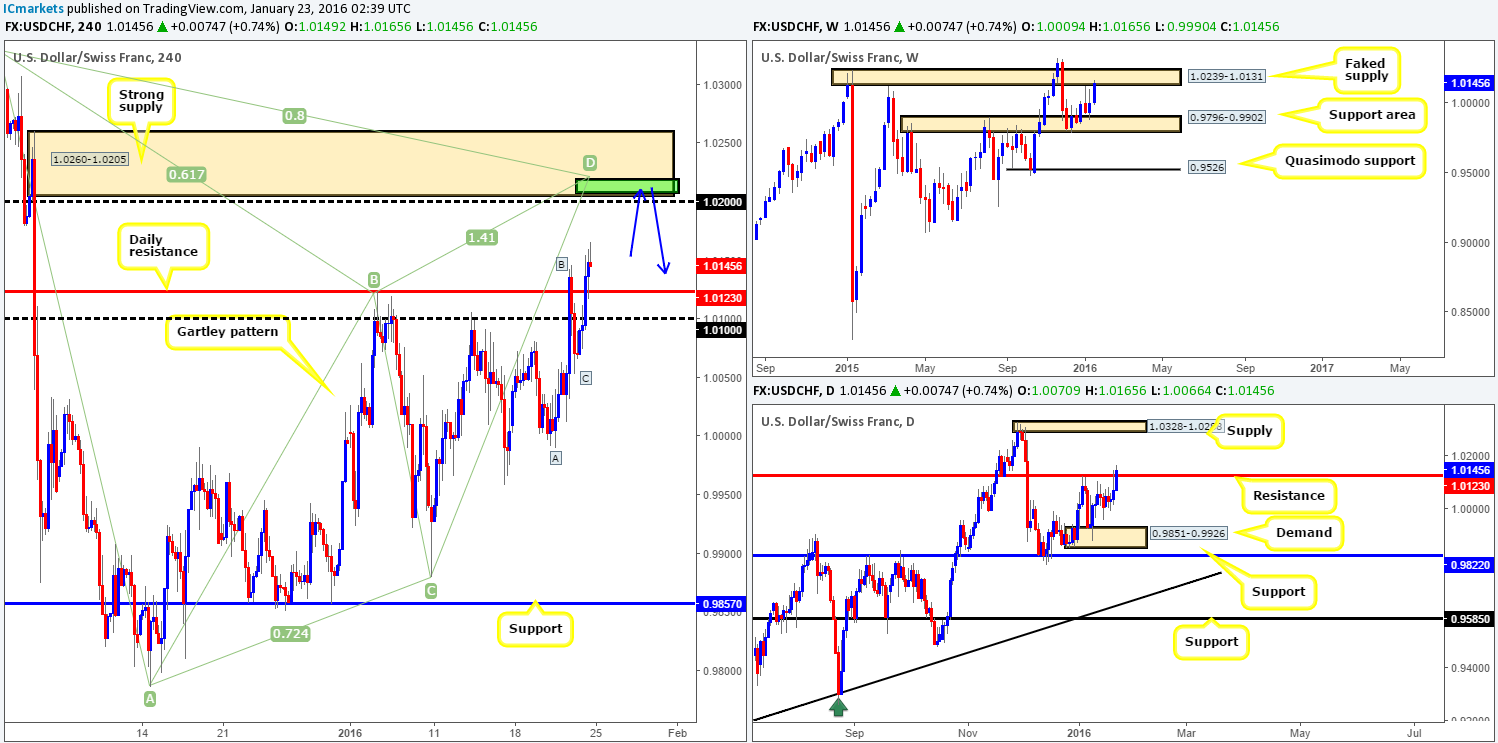Select 'Supply' callout on daily chart
Screen dimensions: 1498x743
pos(1250,430)
